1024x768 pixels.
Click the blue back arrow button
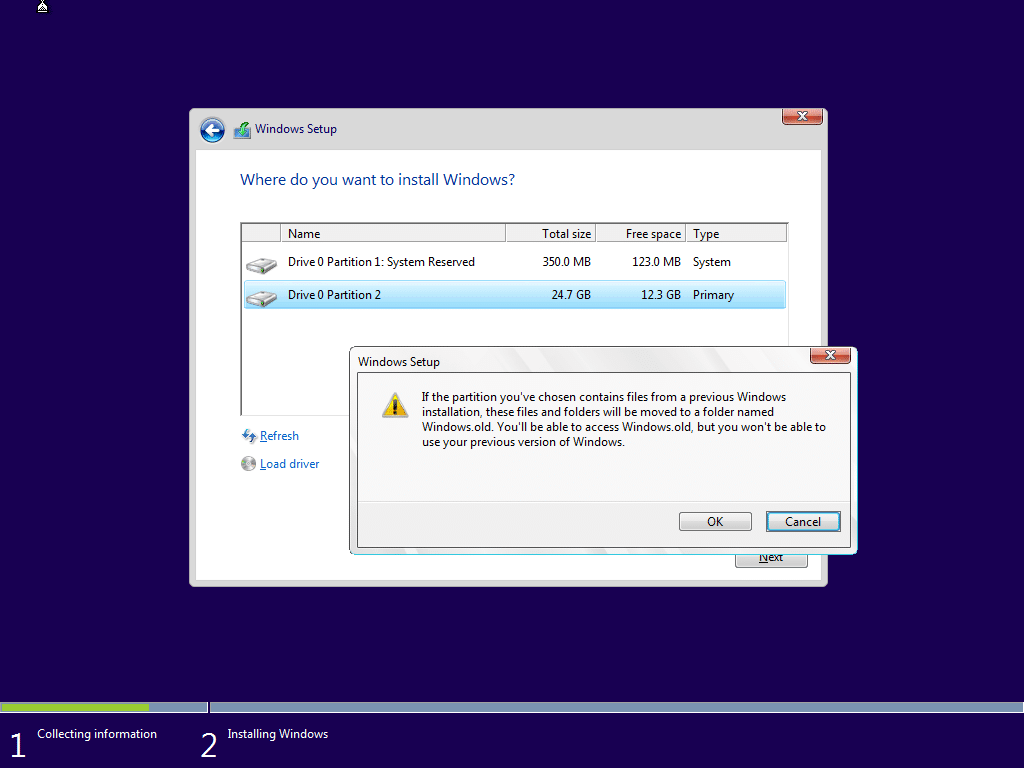coord(212,130)
